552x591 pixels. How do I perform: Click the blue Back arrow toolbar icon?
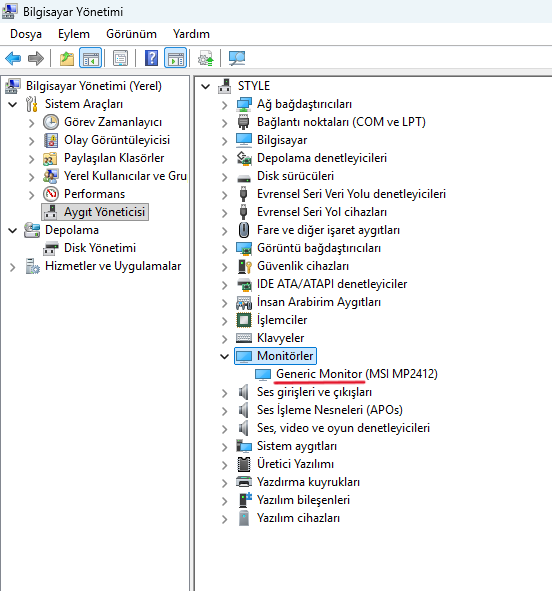(13, 58)
